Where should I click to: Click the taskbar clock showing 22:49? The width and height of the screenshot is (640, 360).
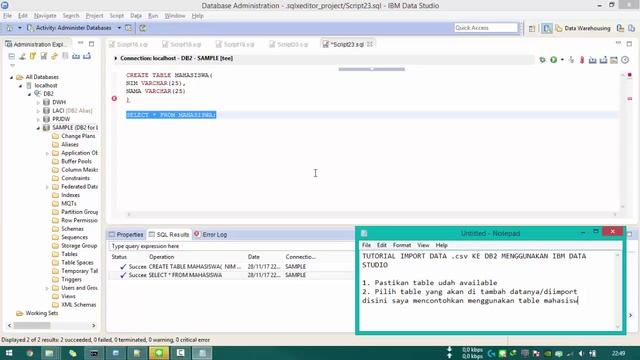click(x=618, y=353)
